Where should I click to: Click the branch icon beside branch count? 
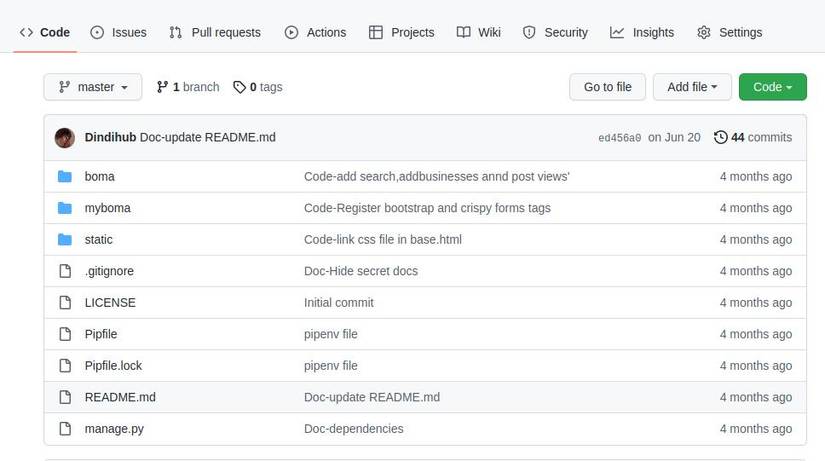[x=162, y=87]
